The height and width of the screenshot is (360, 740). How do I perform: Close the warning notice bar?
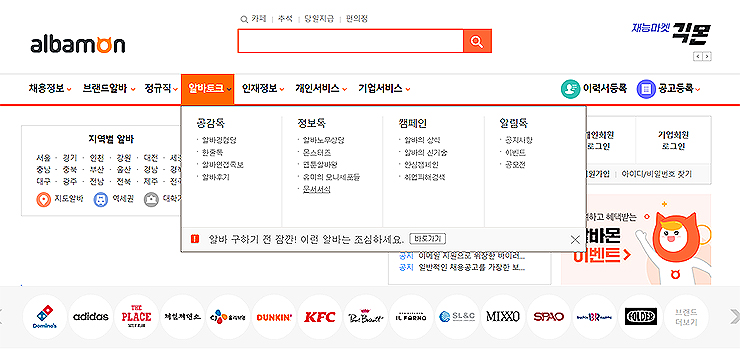(575, 240)
